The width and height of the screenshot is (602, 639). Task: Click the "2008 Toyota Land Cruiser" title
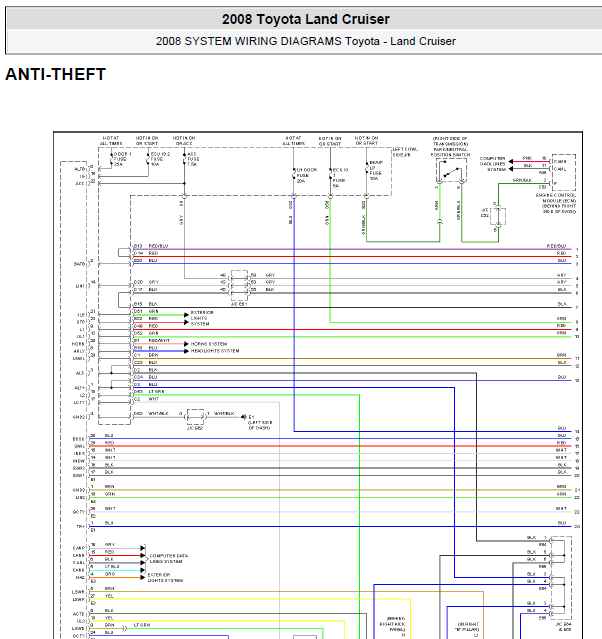pyautogui.click(x=306, y=19)
